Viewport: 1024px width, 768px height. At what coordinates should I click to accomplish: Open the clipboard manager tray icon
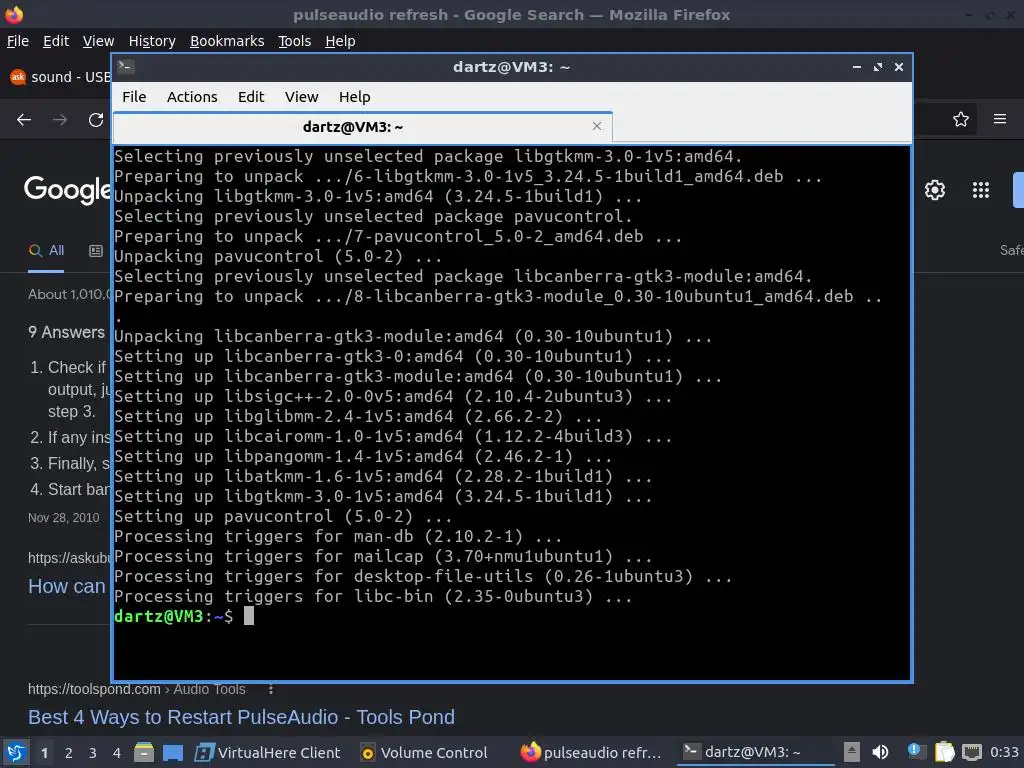944,752
